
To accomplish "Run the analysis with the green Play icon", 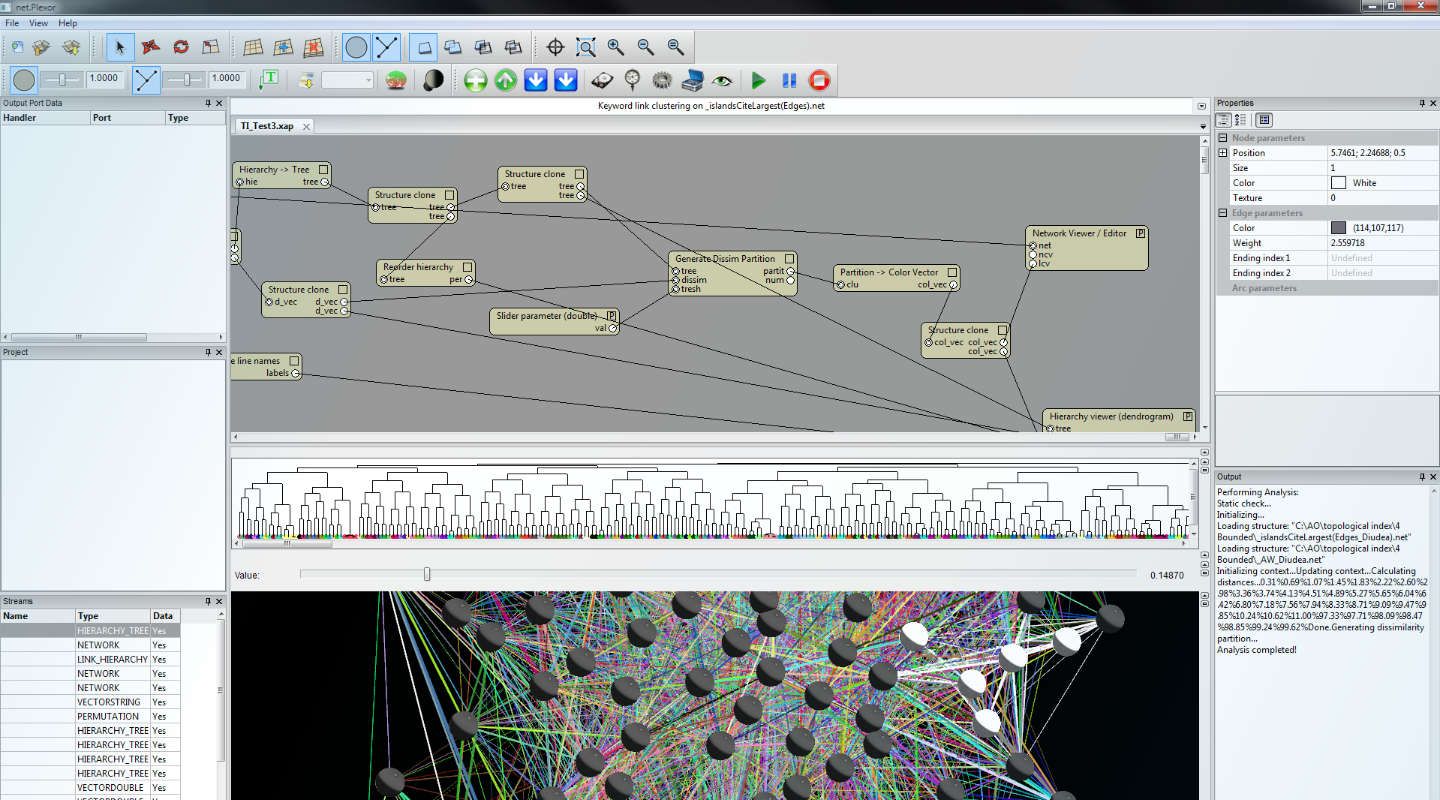I will [757, 80].
